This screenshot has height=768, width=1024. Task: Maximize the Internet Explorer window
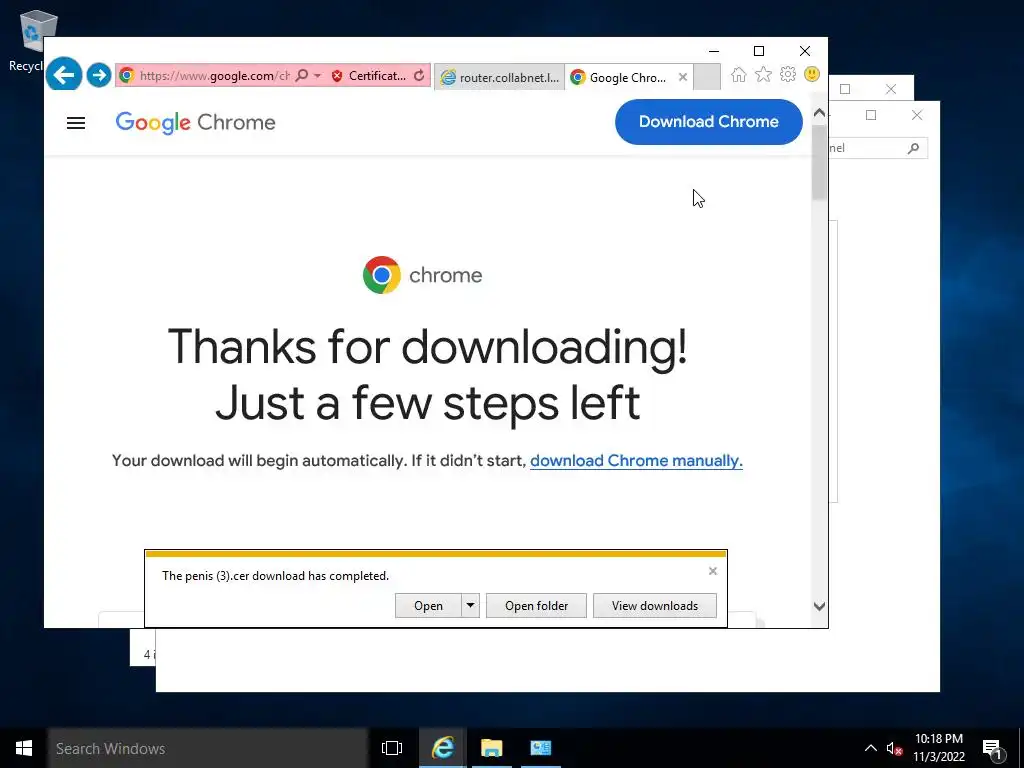[x=759, y=51]
